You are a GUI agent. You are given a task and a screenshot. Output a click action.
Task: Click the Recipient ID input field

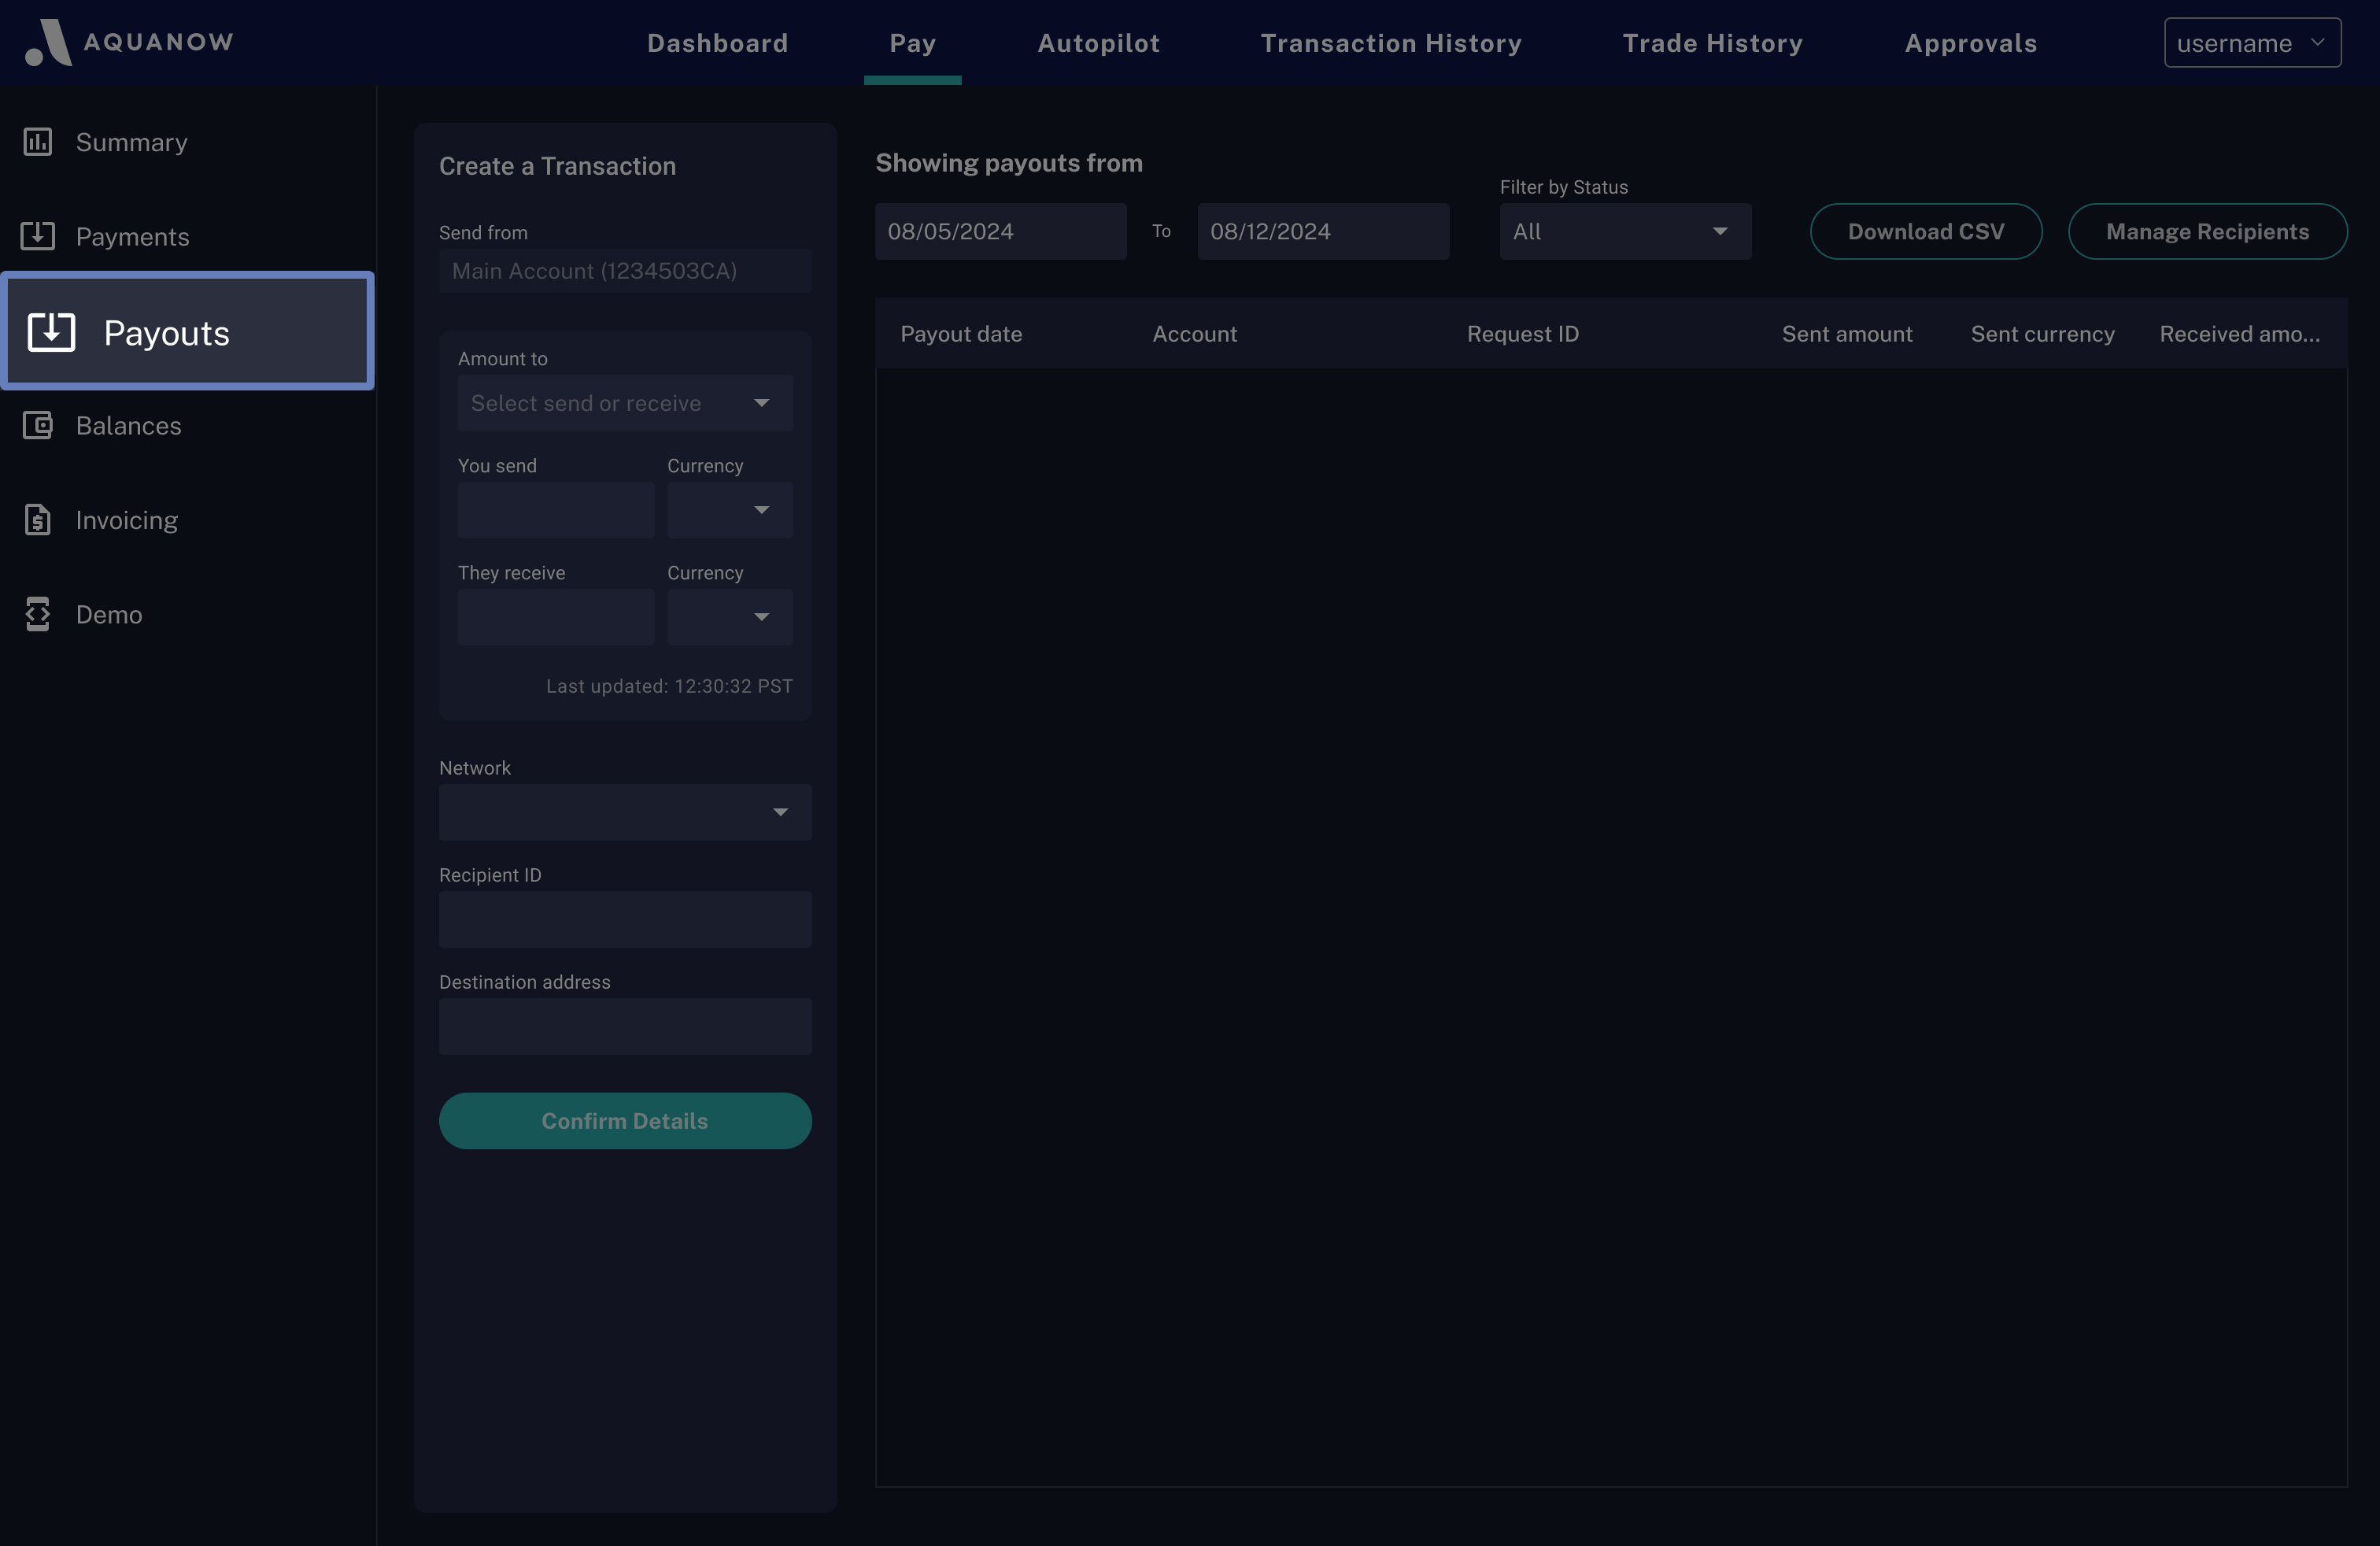624,919
